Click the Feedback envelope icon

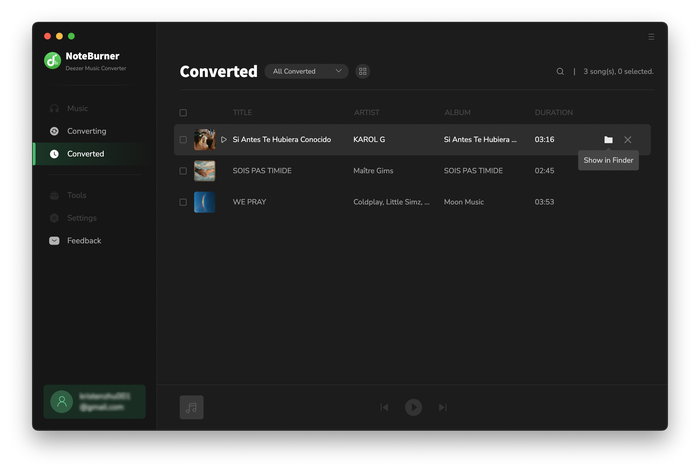tap(54, 241)
